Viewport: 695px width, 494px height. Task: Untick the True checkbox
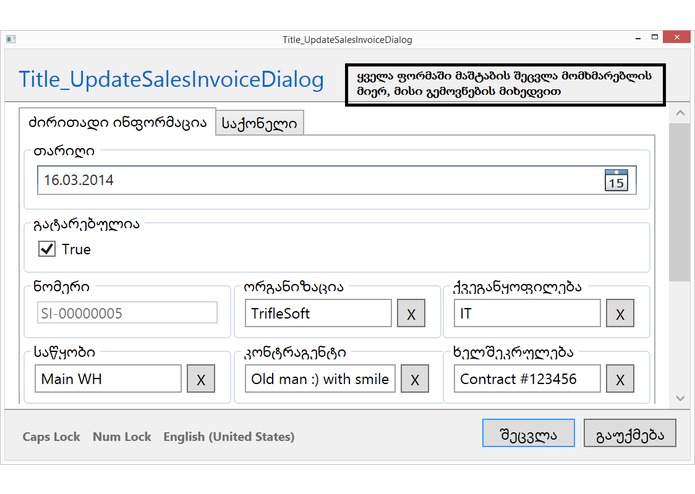pyautogui.click(x=47, y=249)
